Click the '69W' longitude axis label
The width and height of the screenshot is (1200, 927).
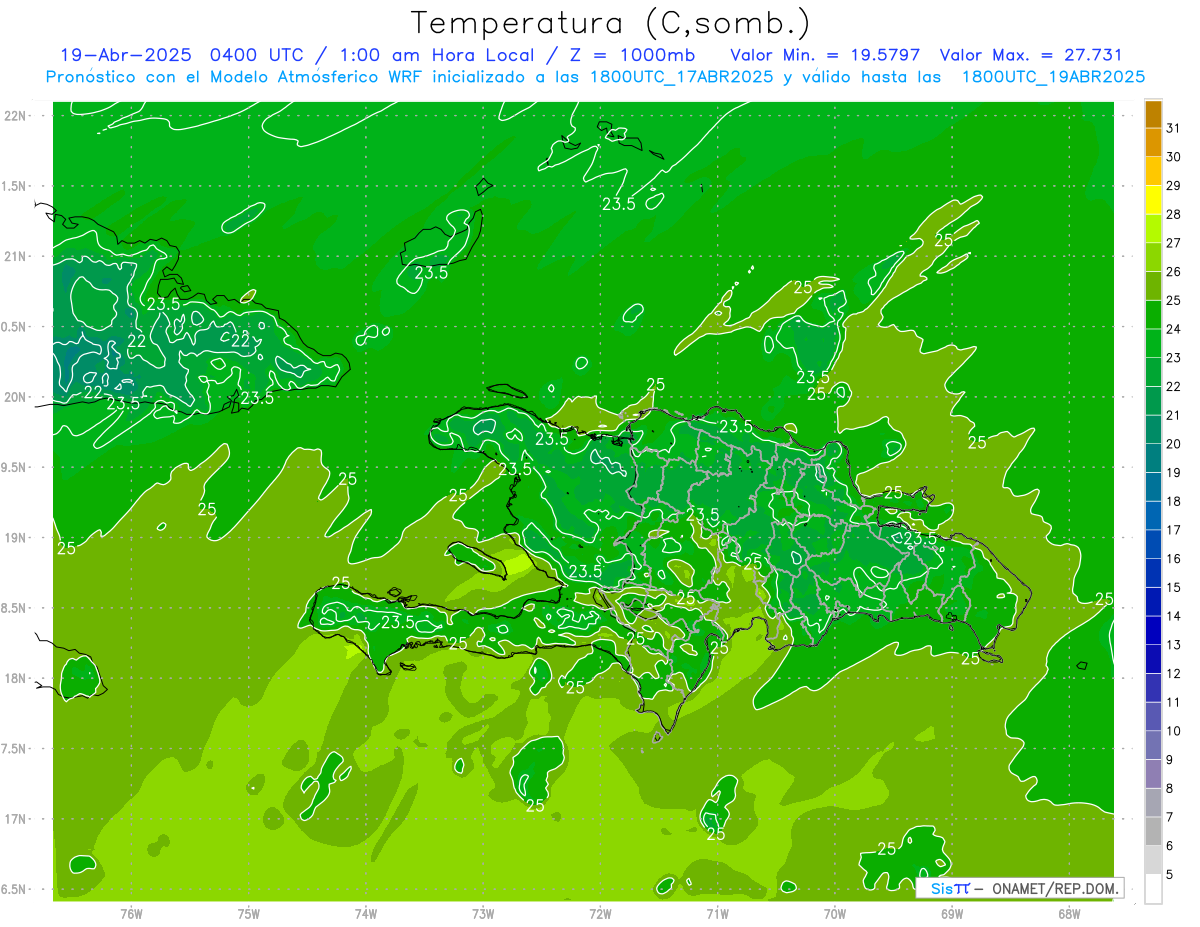(952, 913)
